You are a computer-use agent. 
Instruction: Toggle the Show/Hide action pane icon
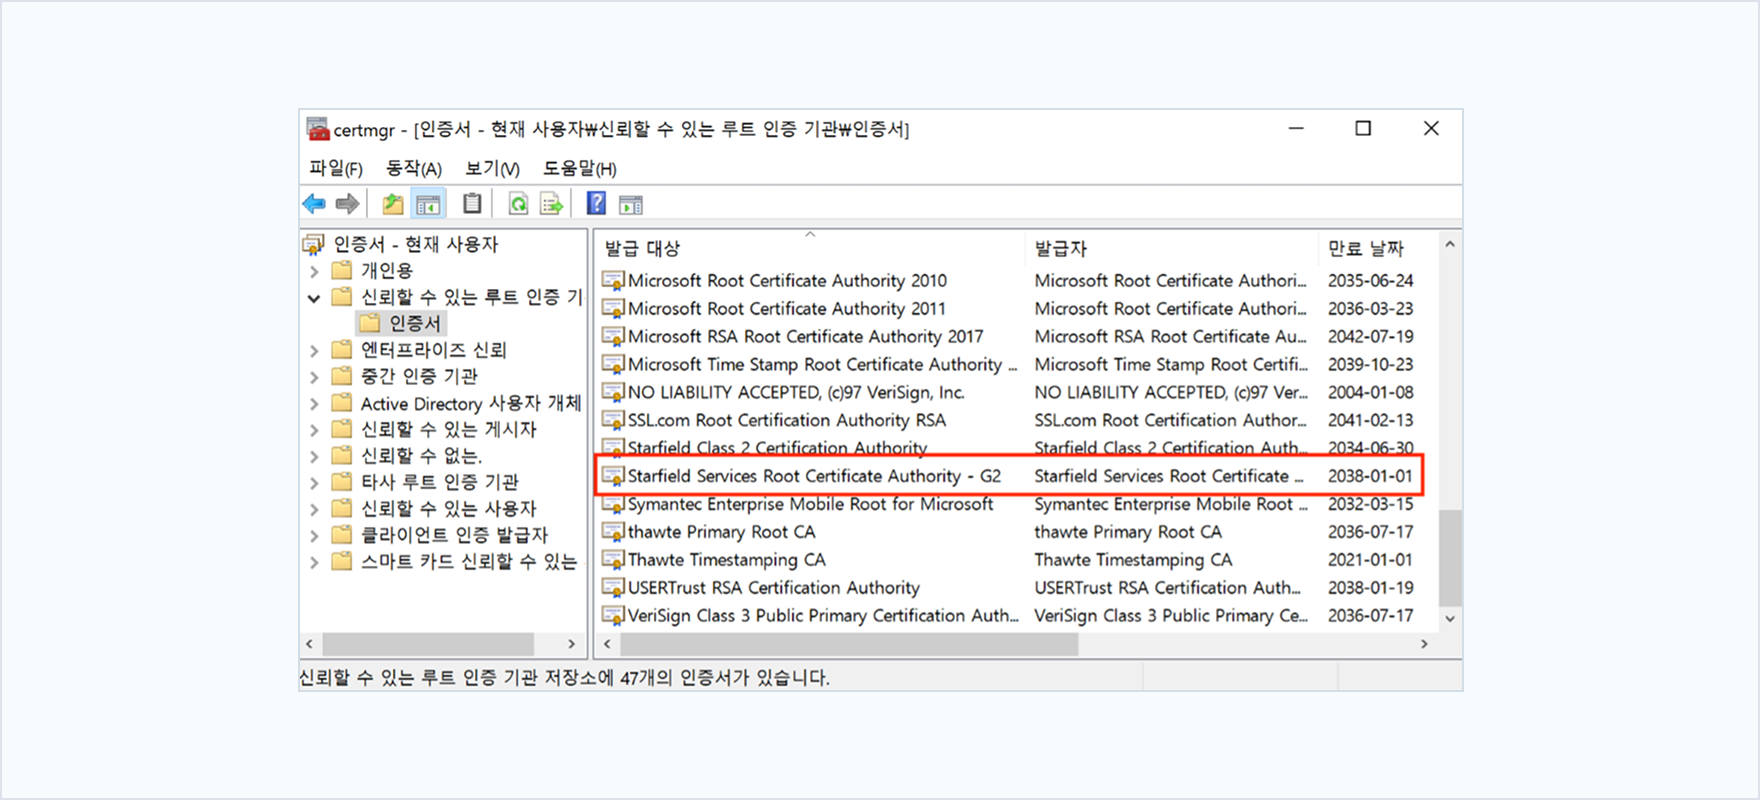coord(631,204)
